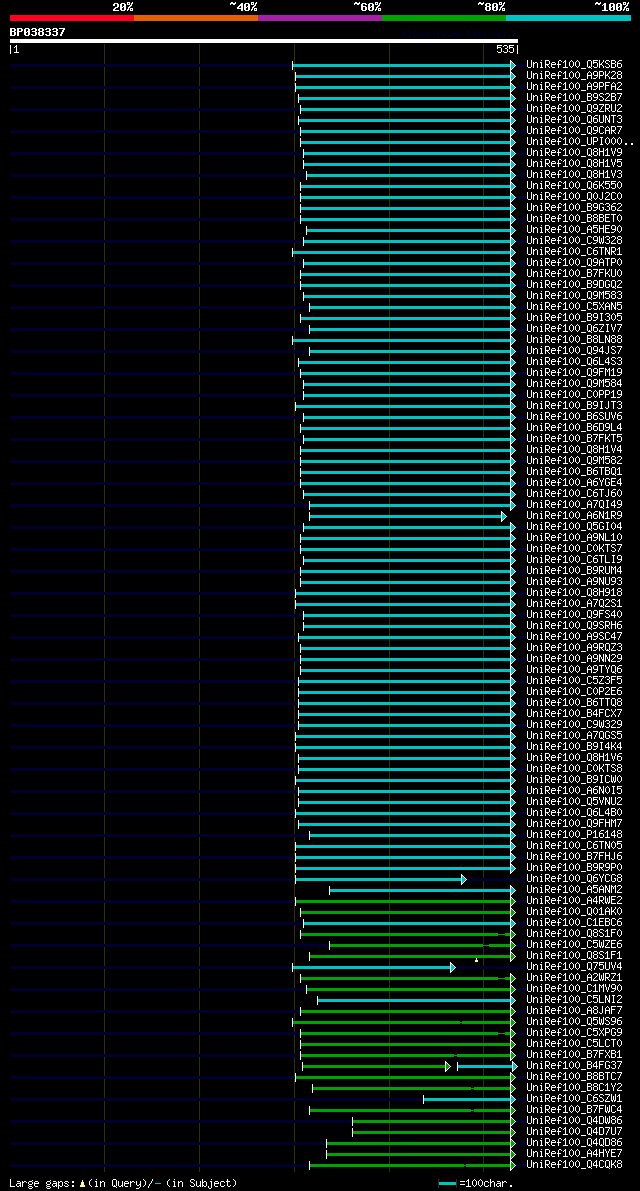Open hit UniRef100_A7QGS5
Viewport: 640px width, 1191px height.
click(574, 736)
